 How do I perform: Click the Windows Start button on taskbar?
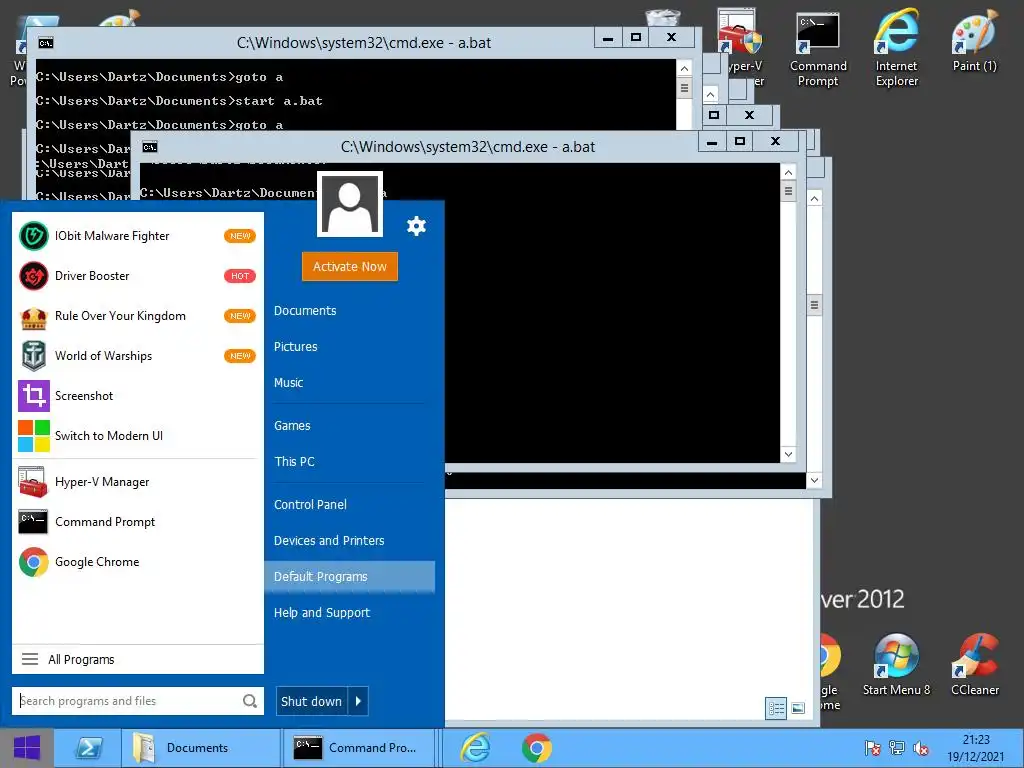(27, 748)
